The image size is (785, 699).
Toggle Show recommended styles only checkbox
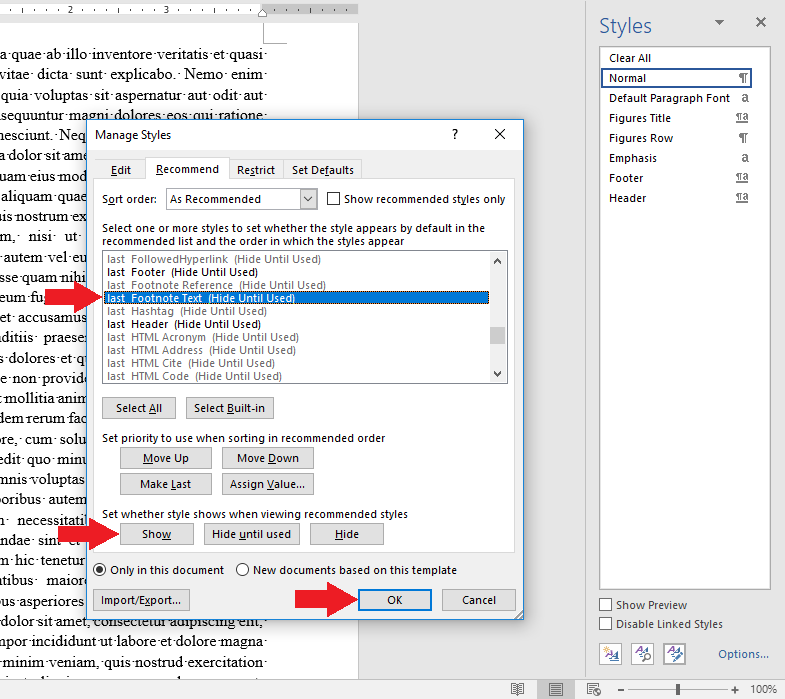coord(333,199)
